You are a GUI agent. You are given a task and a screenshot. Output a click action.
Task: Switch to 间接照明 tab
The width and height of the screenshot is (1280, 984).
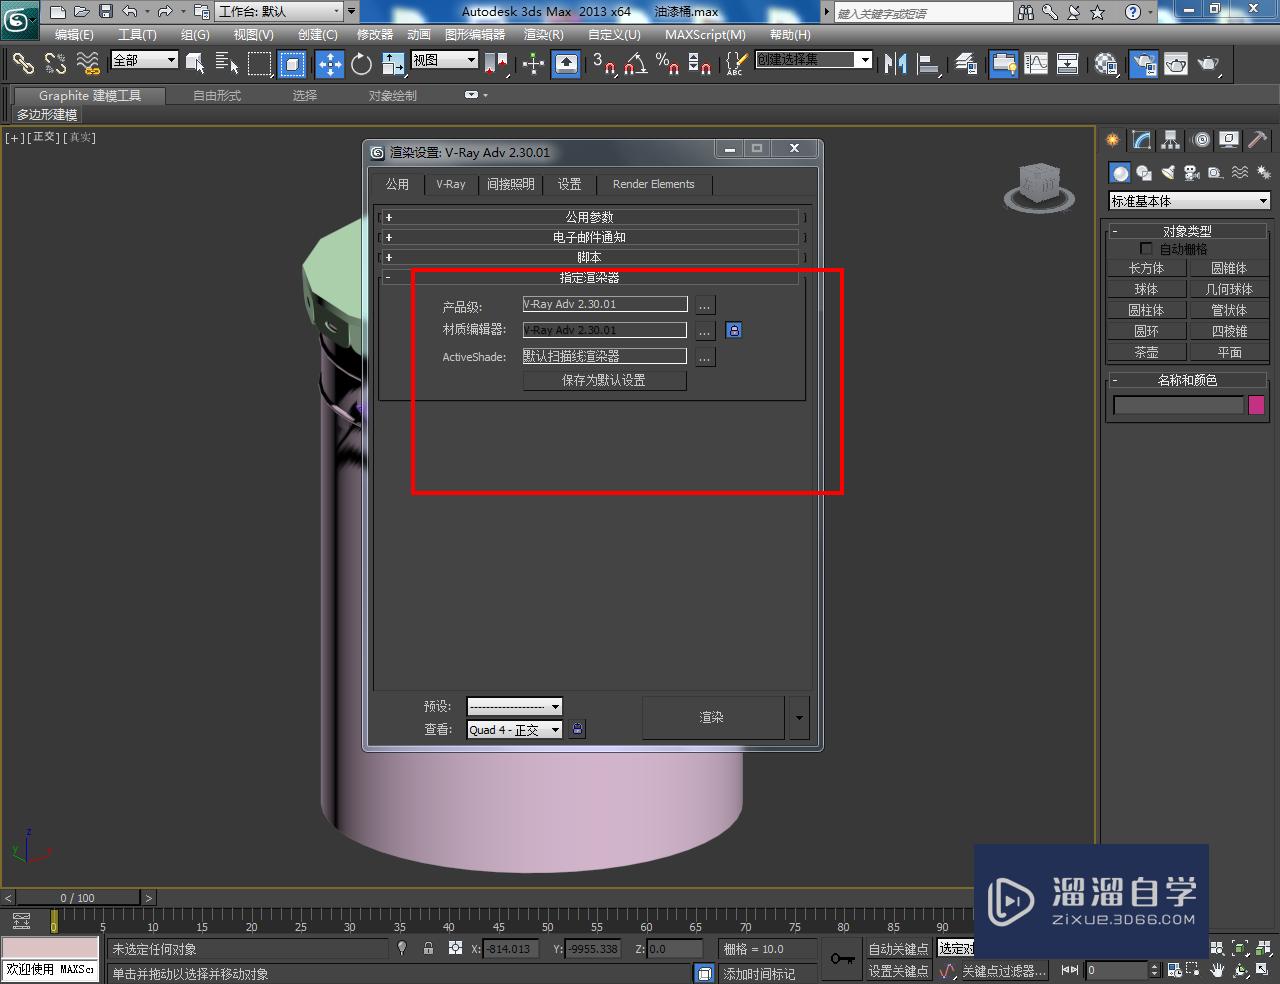tap(510, 184)
